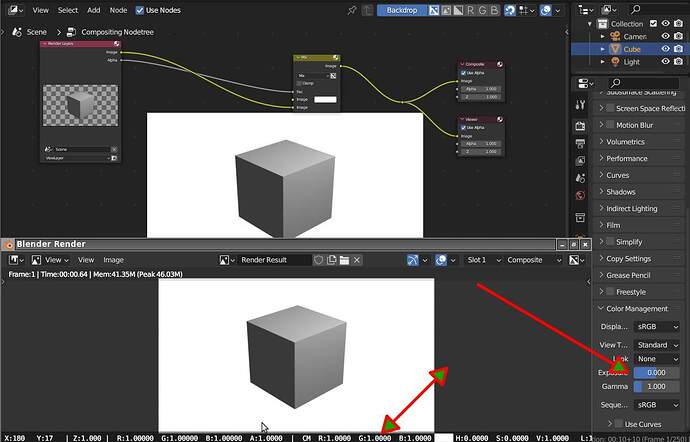The image size is (690, 442).
Task: Click the white color swatch in Mix node
Action: pos(325,99)
